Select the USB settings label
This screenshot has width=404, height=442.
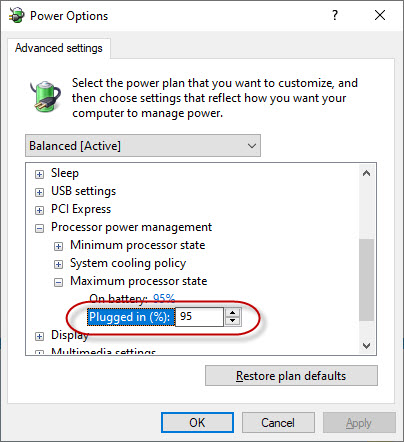(83, 191)
